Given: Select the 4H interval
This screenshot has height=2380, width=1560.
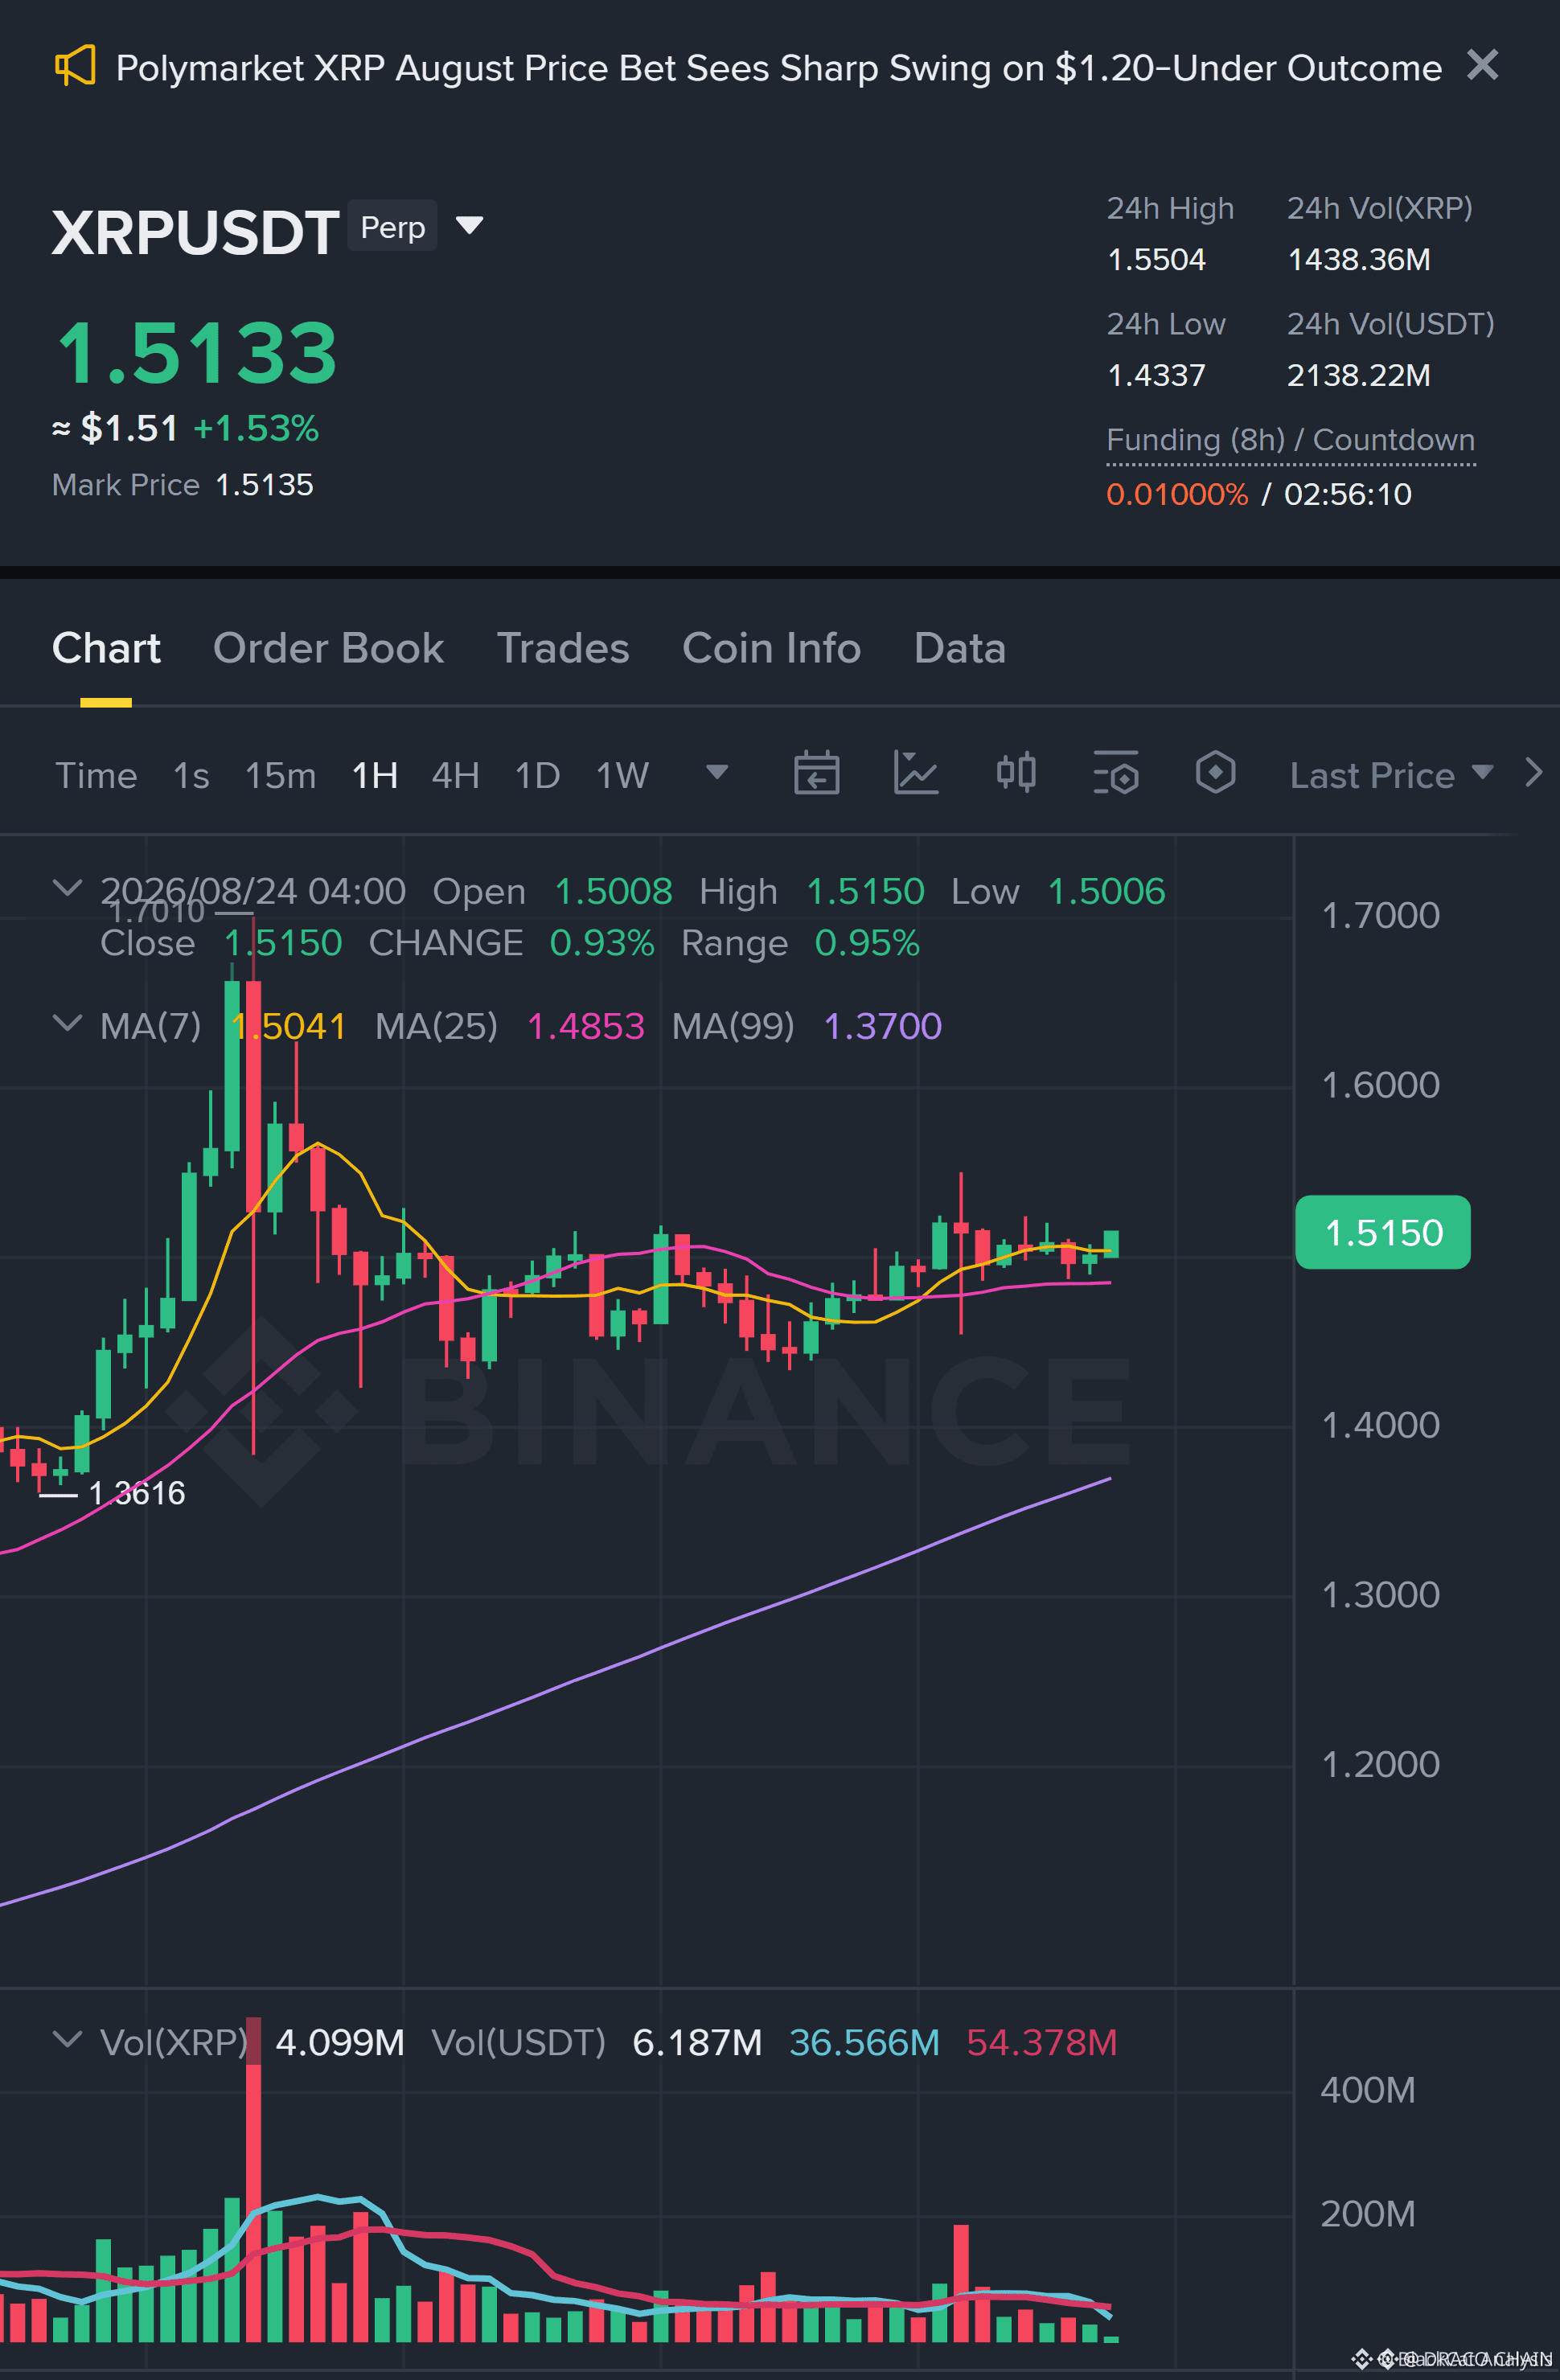Looking at the screenshot, I should coord(455,775).
